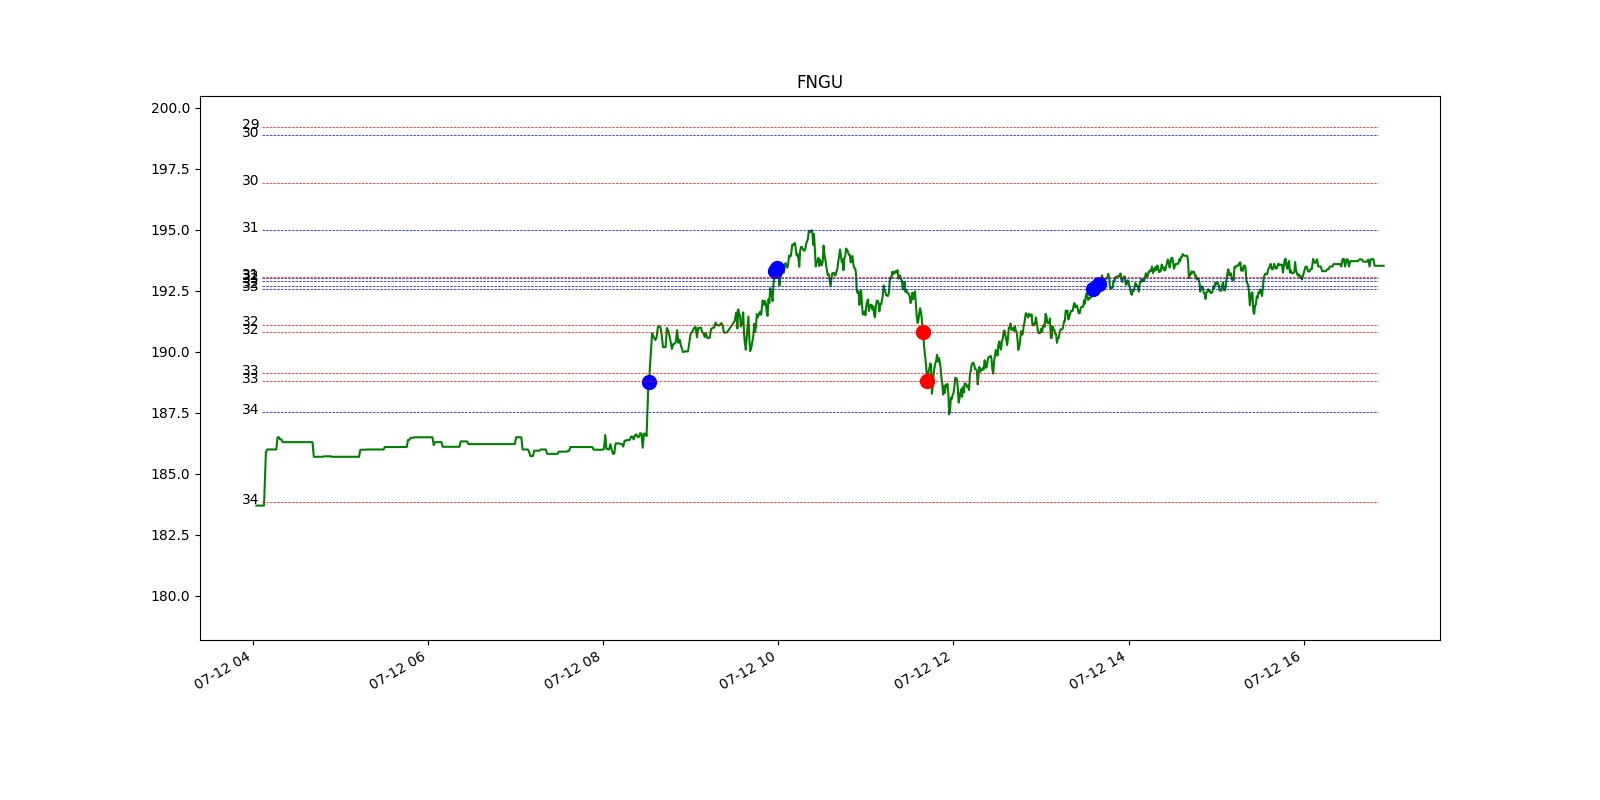
Task: Click the FNGU chart title
Action: 819,82
